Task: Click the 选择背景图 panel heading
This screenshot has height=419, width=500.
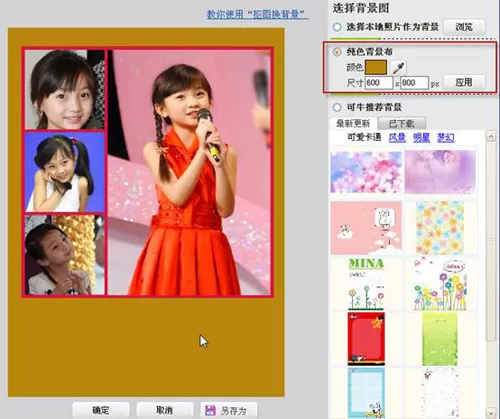Action: pos(361,8)
